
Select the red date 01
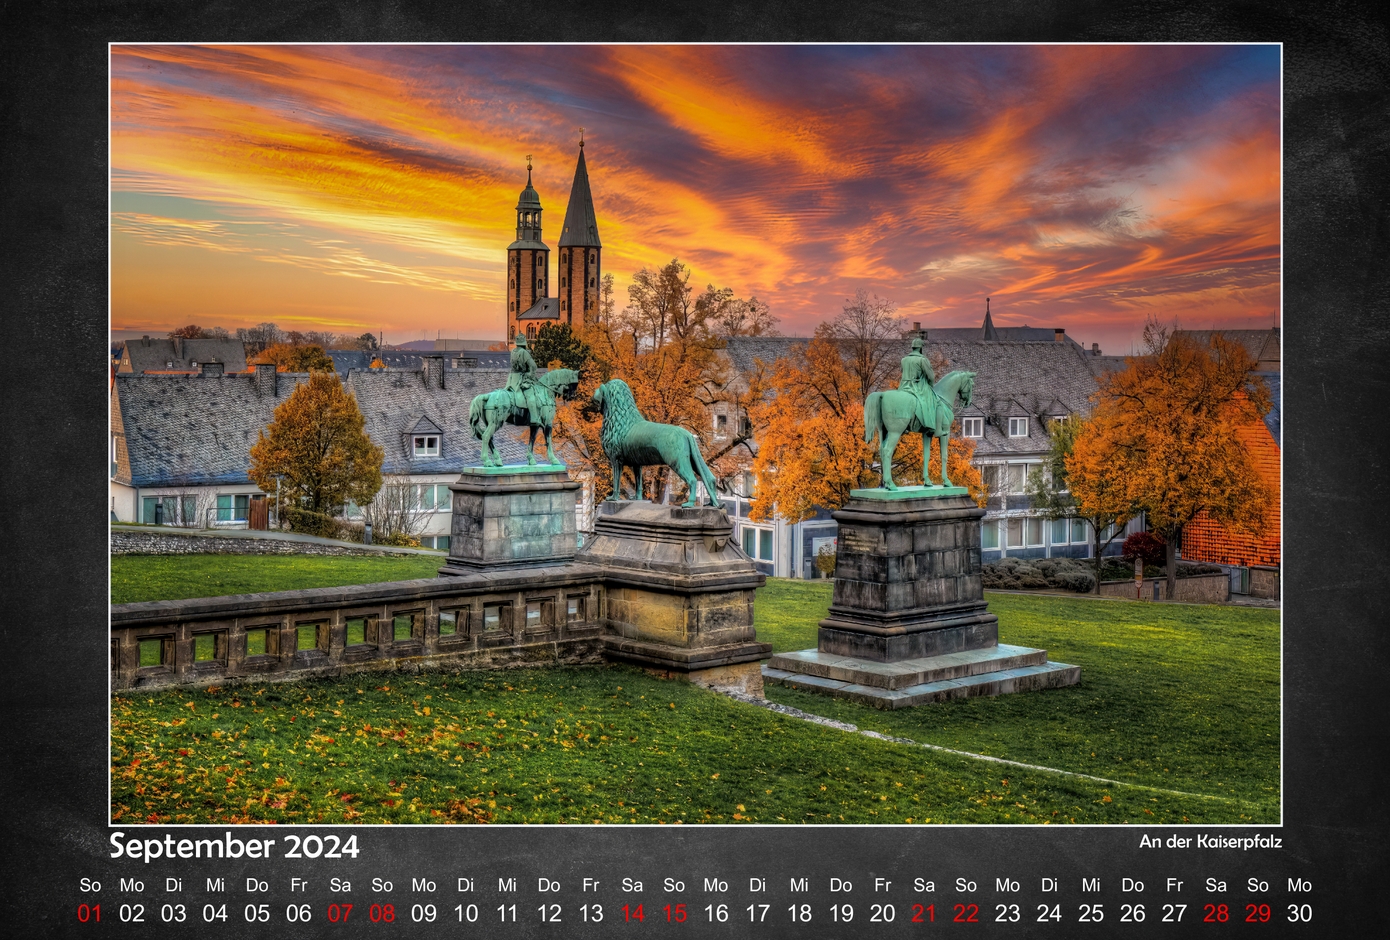90,913
